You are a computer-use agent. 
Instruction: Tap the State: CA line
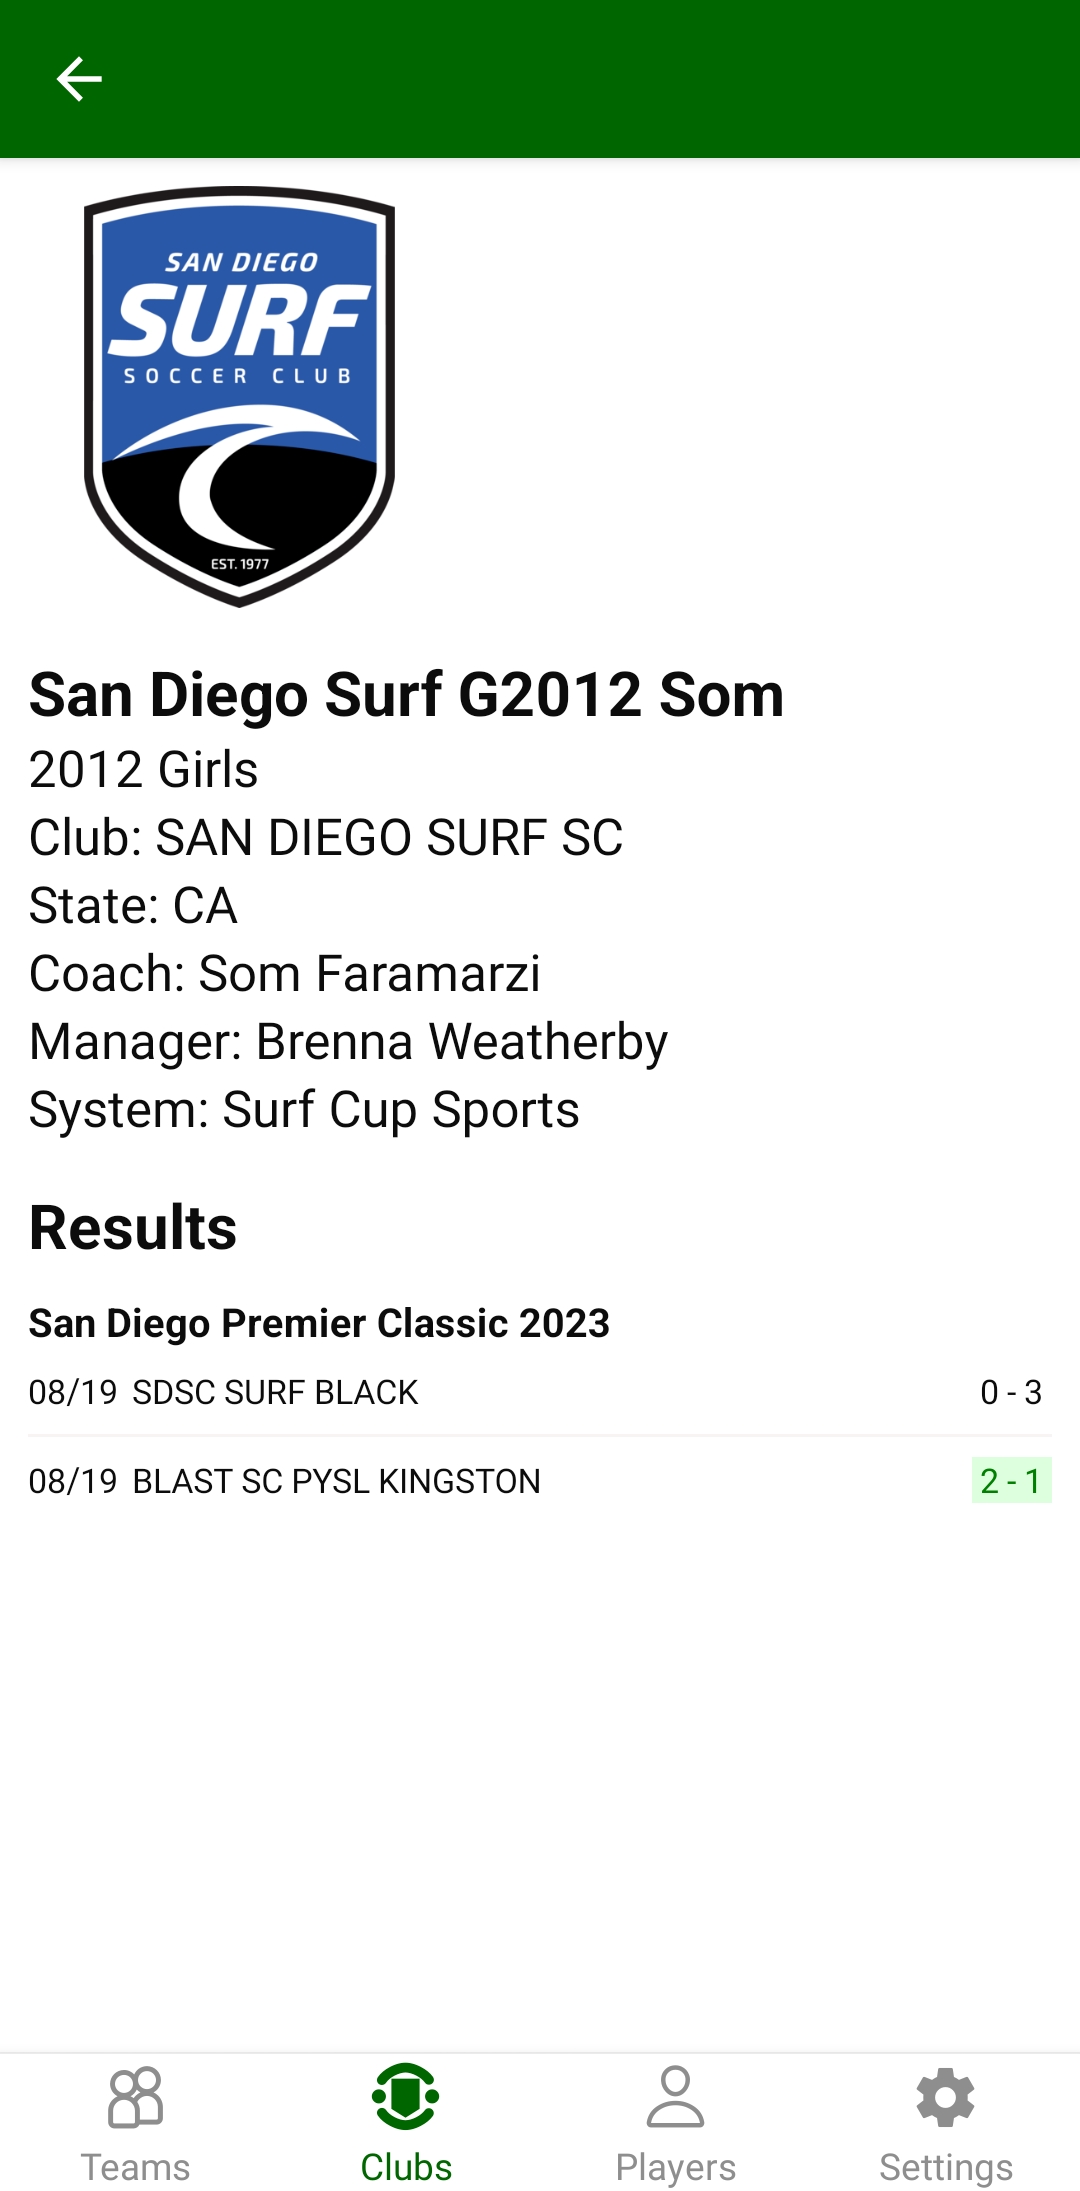tap(133, 905)
